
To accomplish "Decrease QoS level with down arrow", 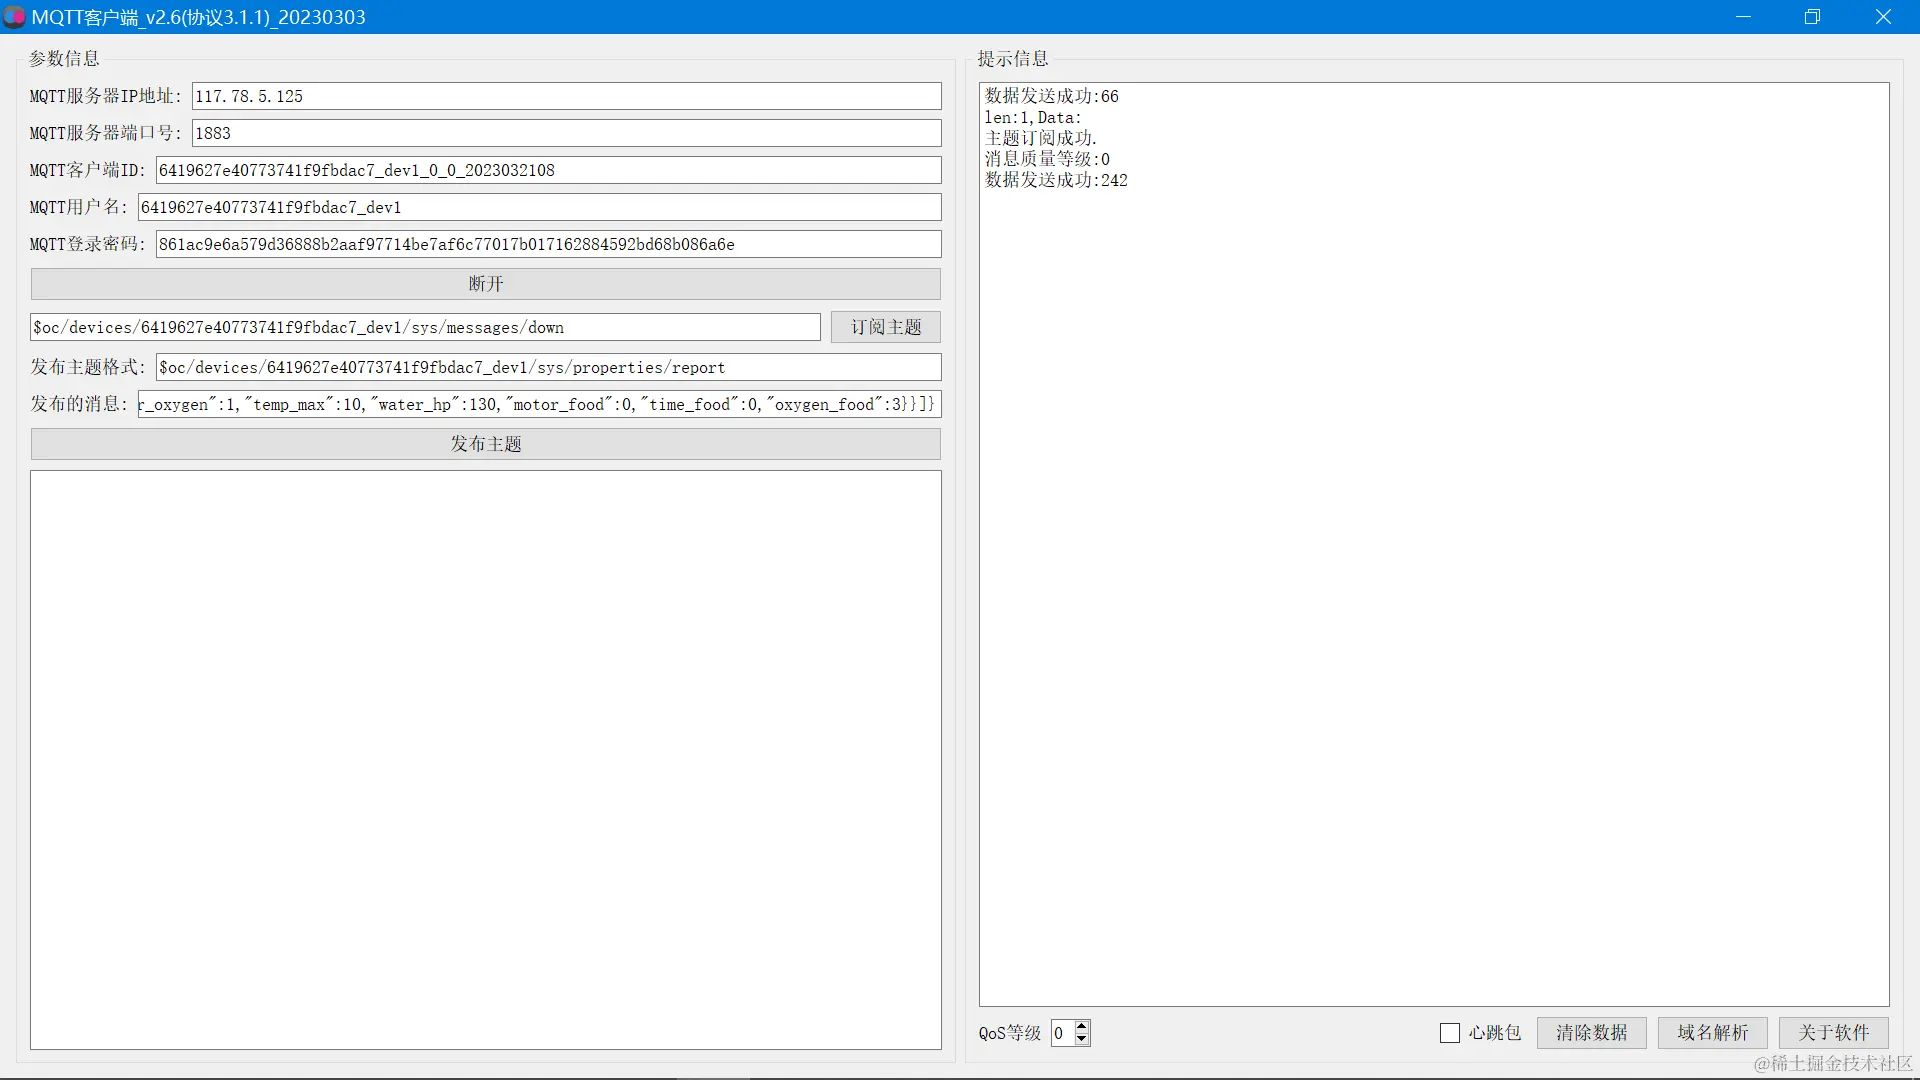I will point(1082,1039).
